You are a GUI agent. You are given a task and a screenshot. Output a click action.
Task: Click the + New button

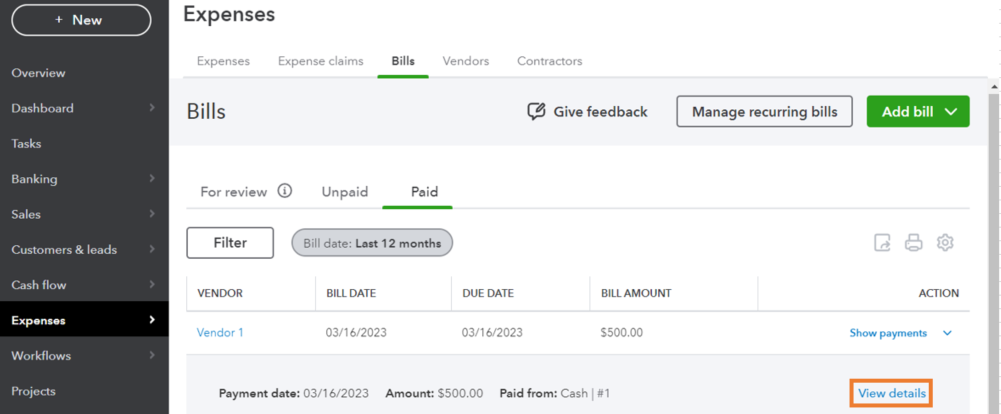pyautogui.click(x=80, y=20)
